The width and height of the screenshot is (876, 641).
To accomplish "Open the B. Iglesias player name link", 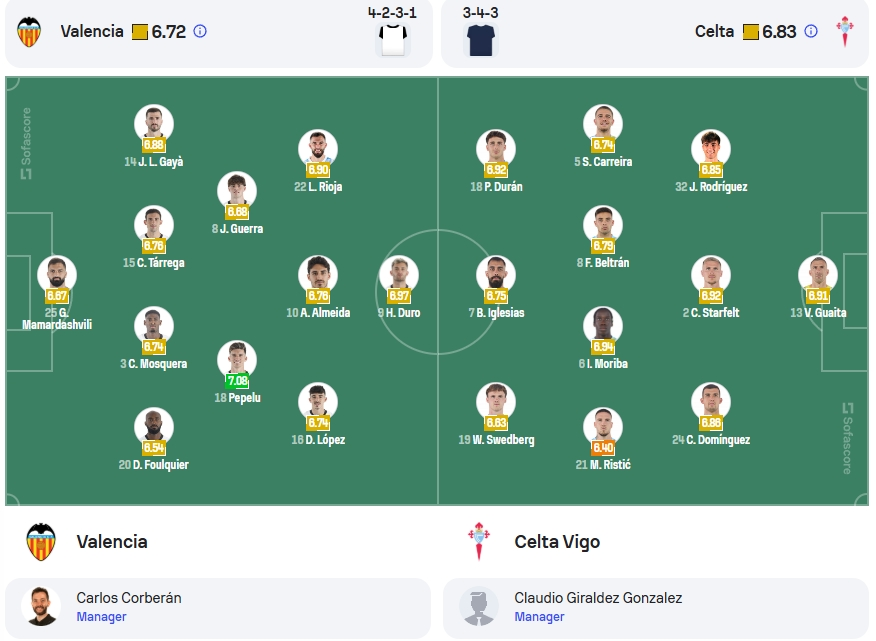I will (501, 313).
